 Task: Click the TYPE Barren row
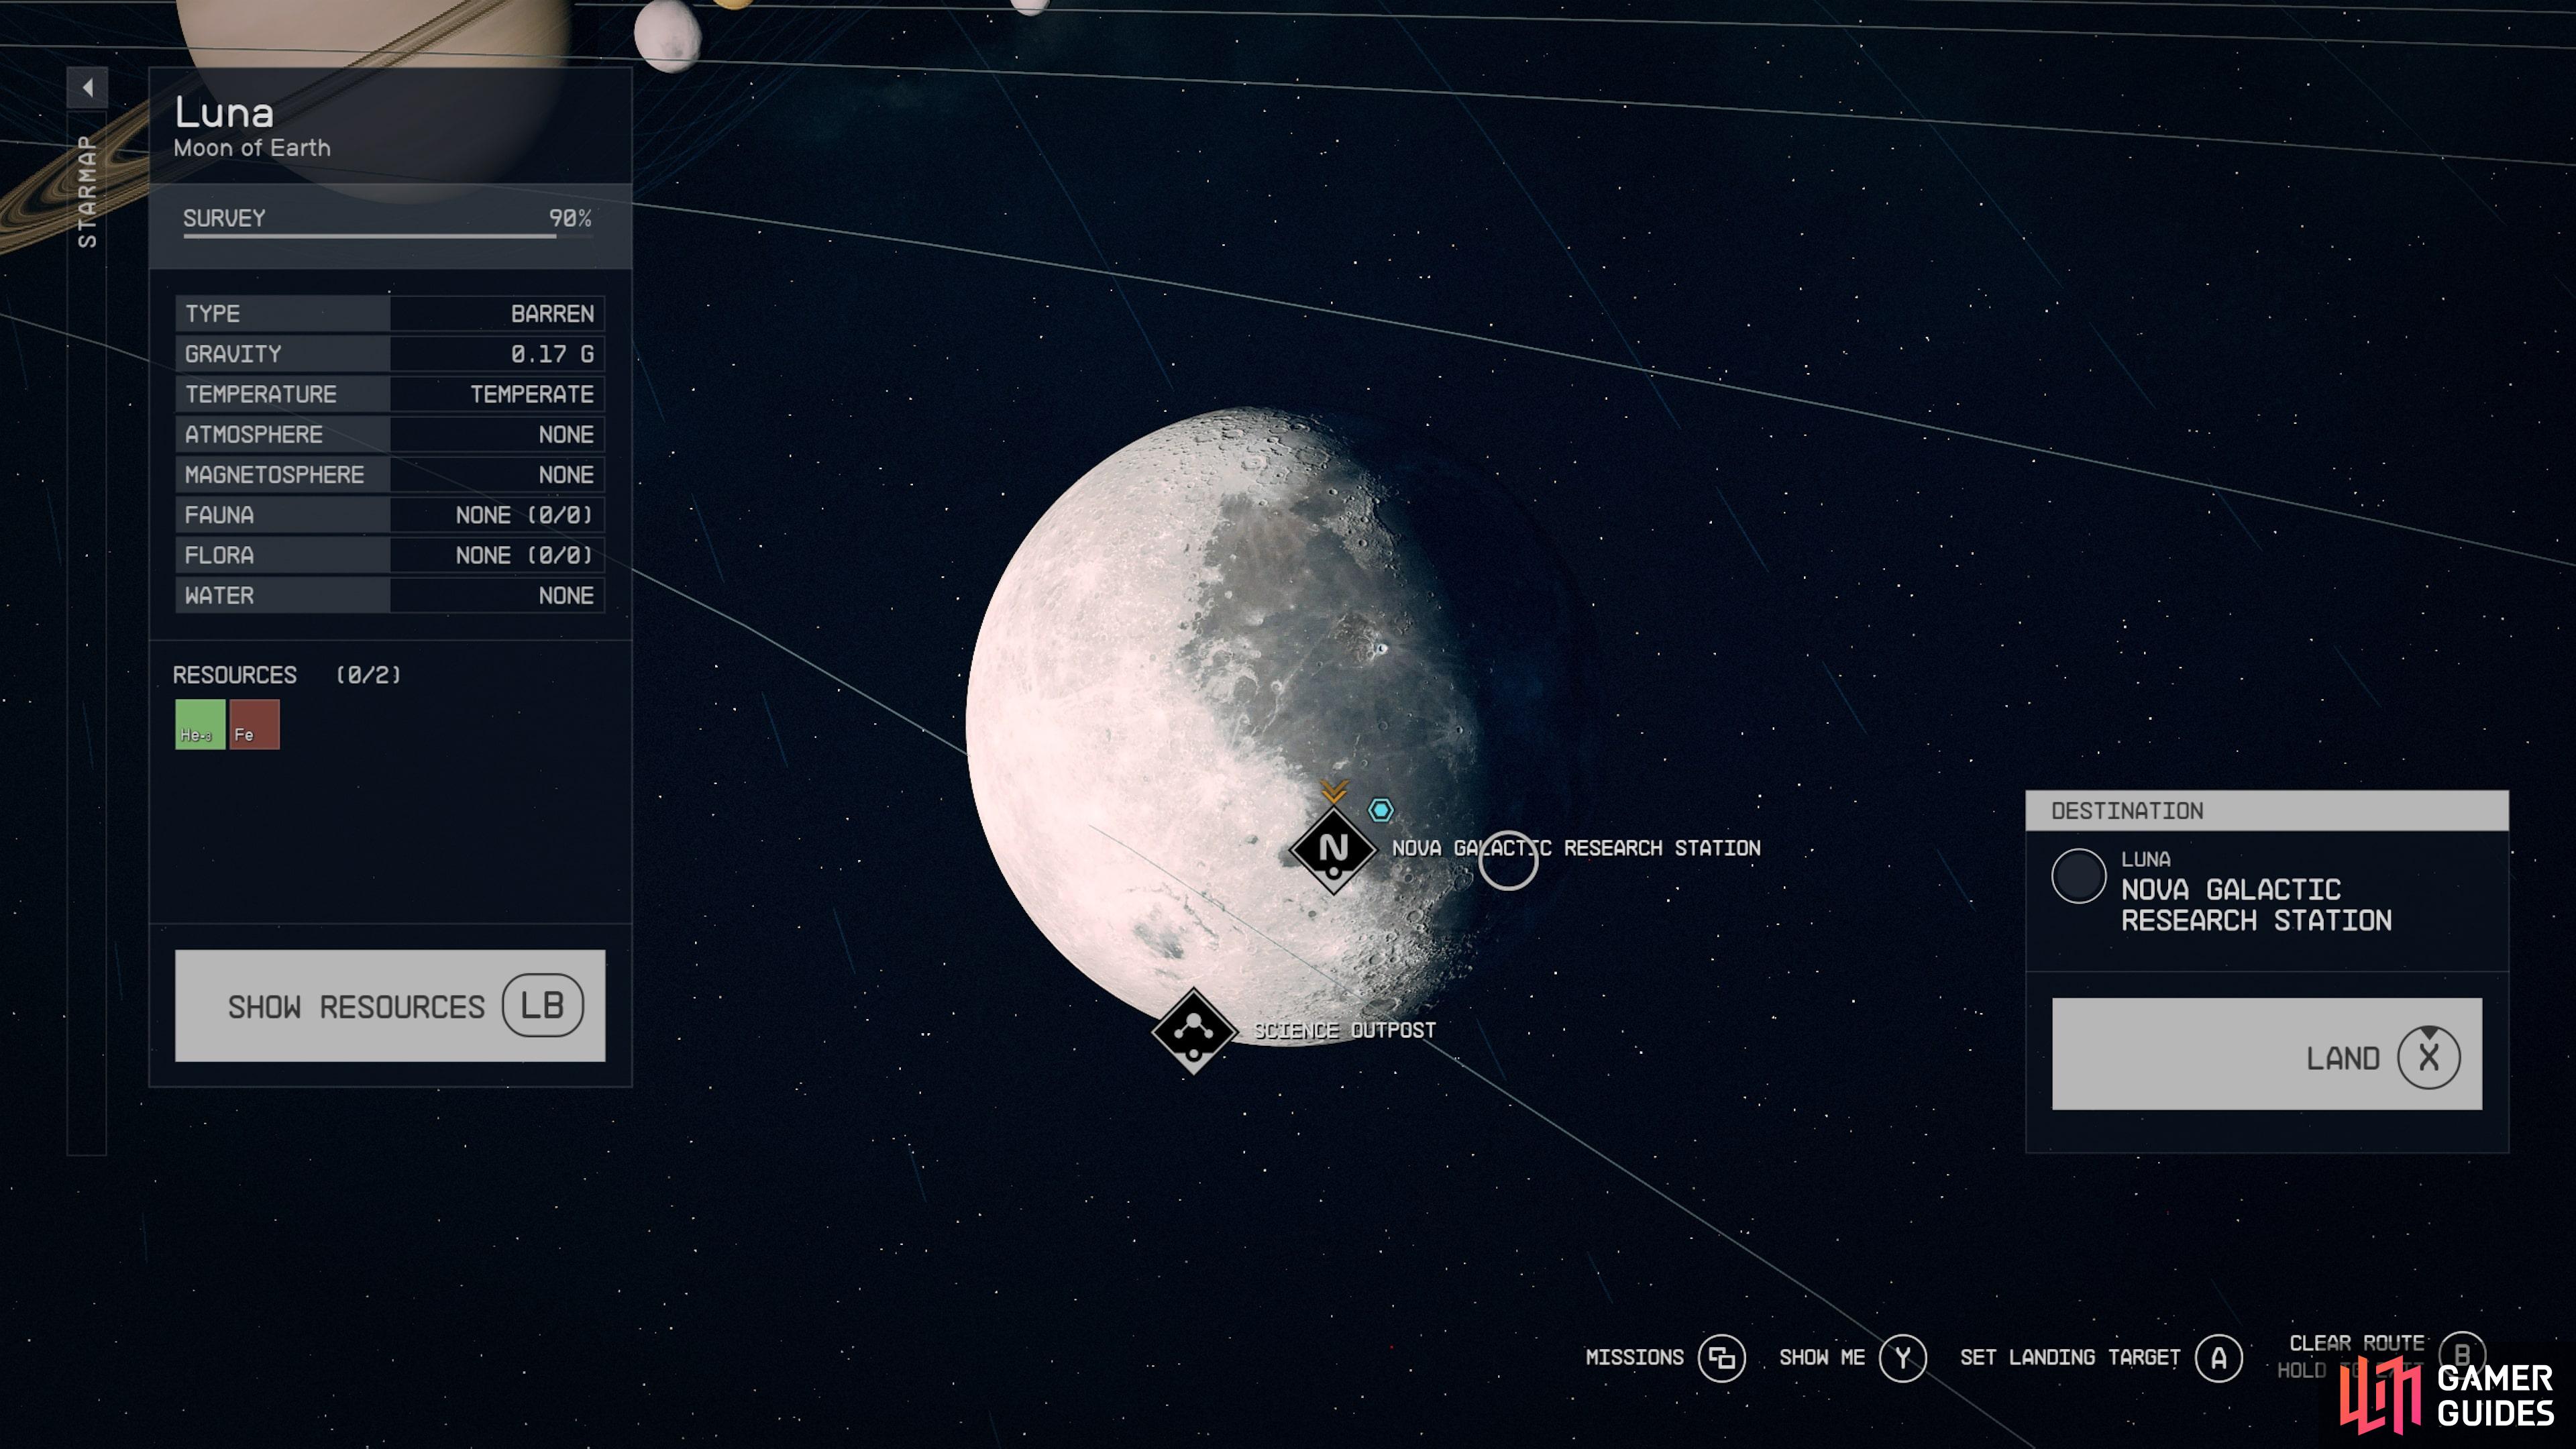(x=390, y=314)
